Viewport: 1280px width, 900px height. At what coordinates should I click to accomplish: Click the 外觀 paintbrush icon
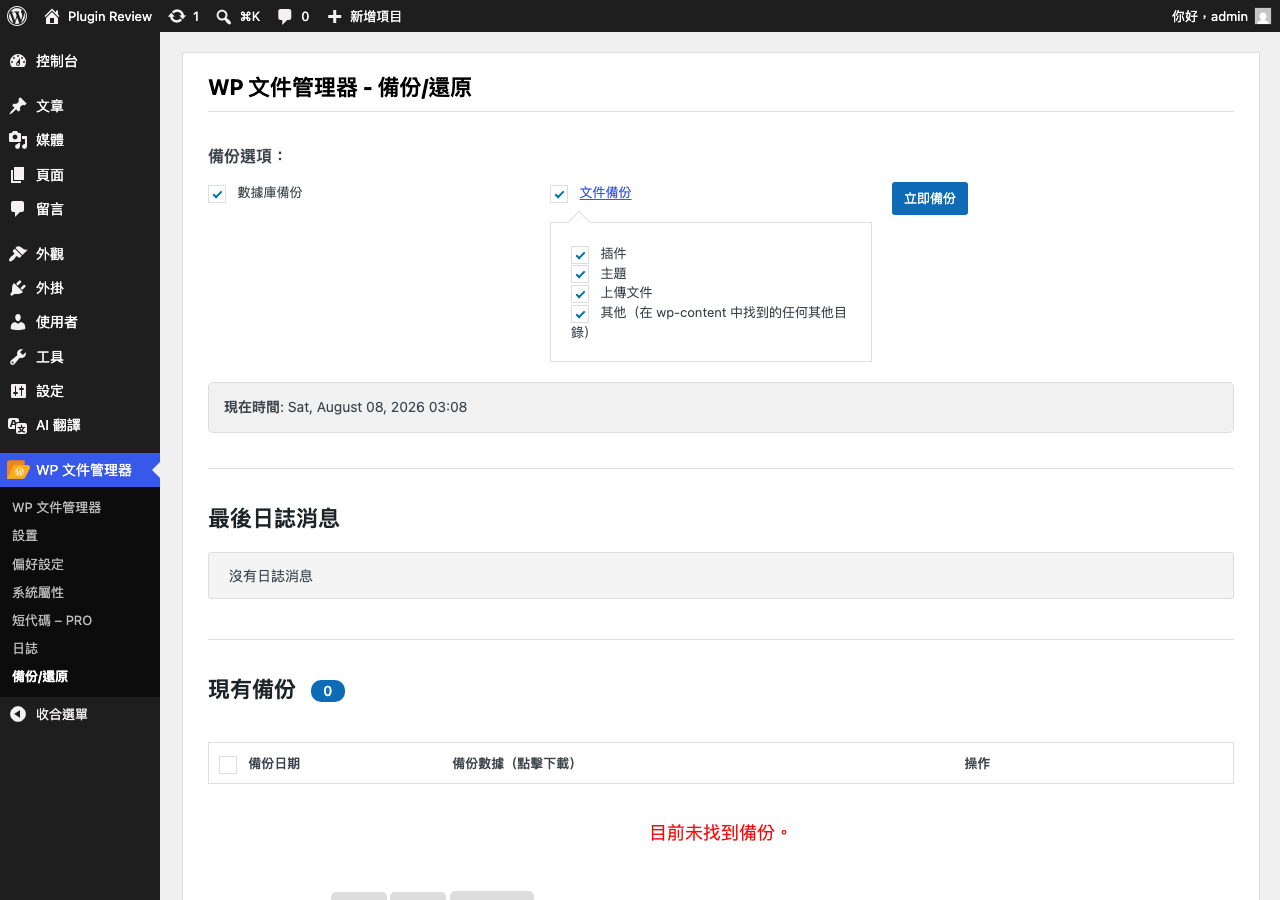(x=18, y=254)
